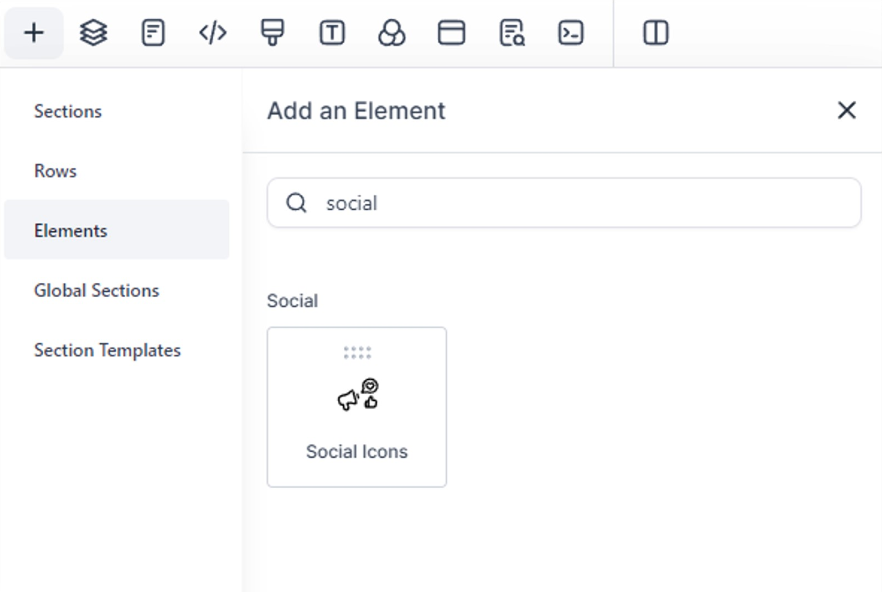Select the Rows tab

[x=55, y=171]
